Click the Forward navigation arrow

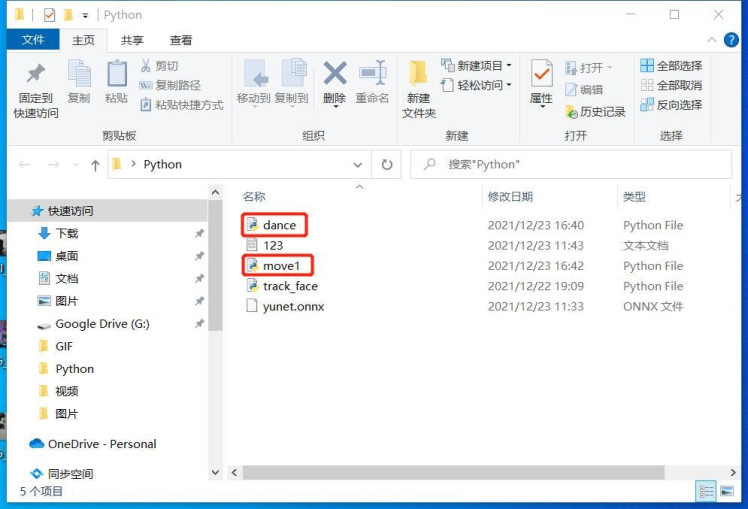[54, 165]
